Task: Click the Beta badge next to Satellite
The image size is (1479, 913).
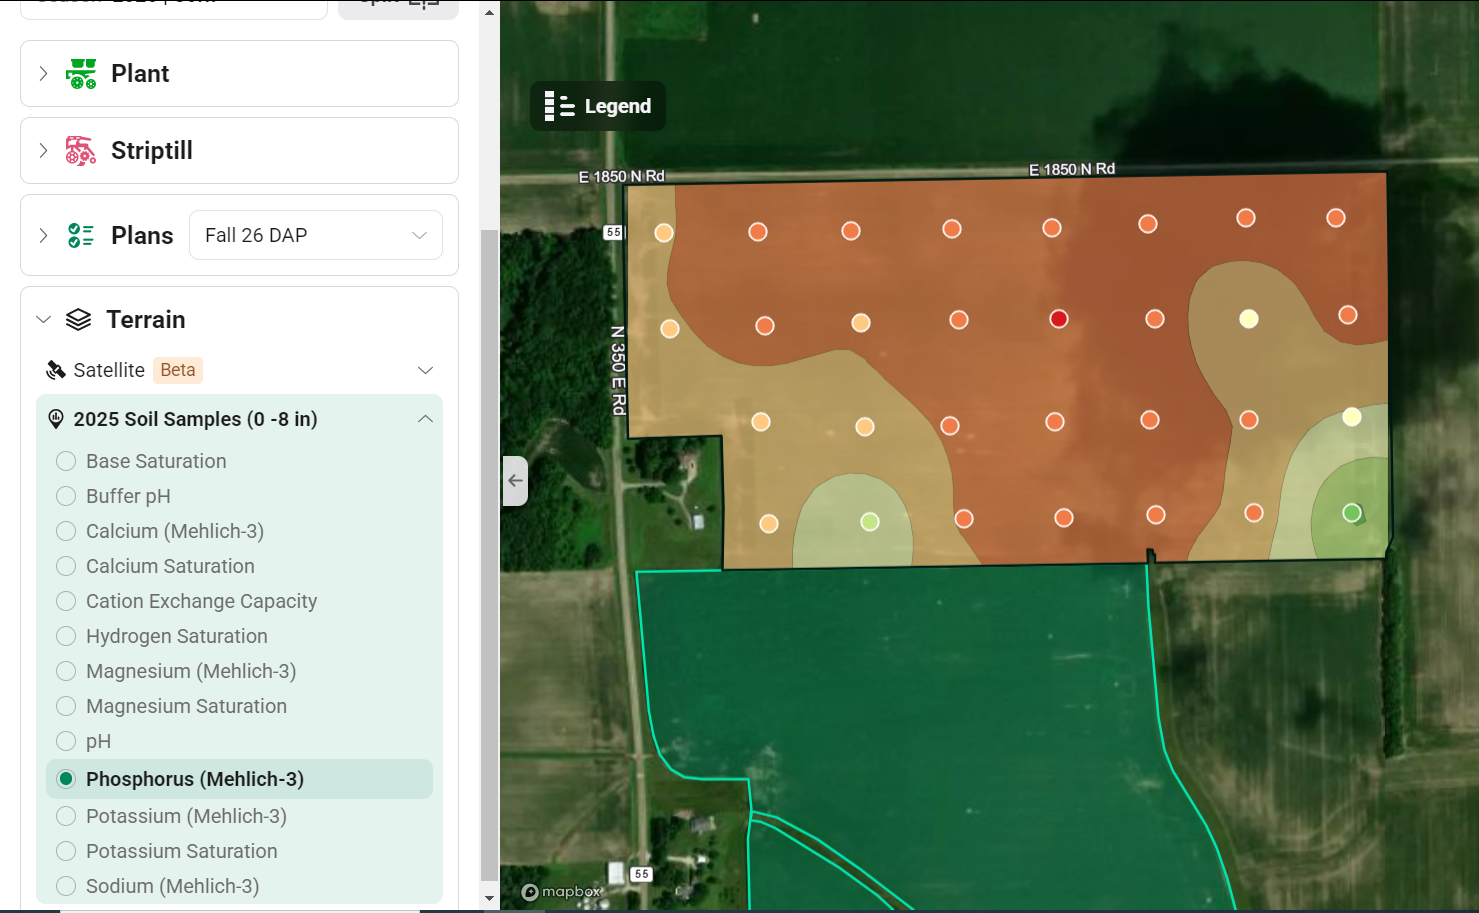Action: (x=178, y=370)
